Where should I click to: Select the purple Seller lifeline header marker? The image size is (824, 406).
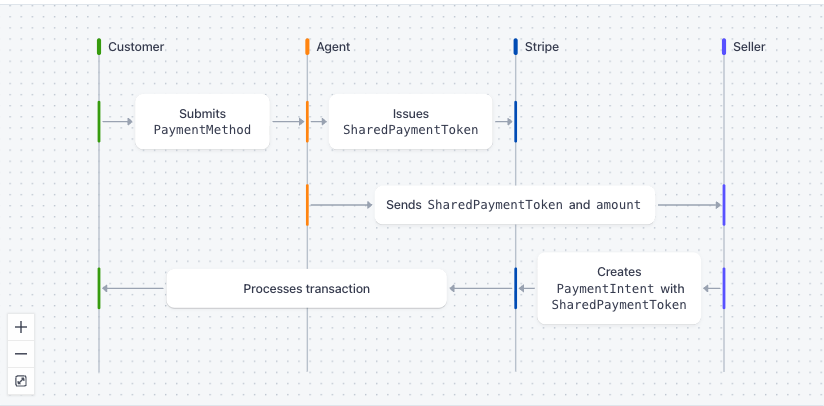tap(724, 47)
